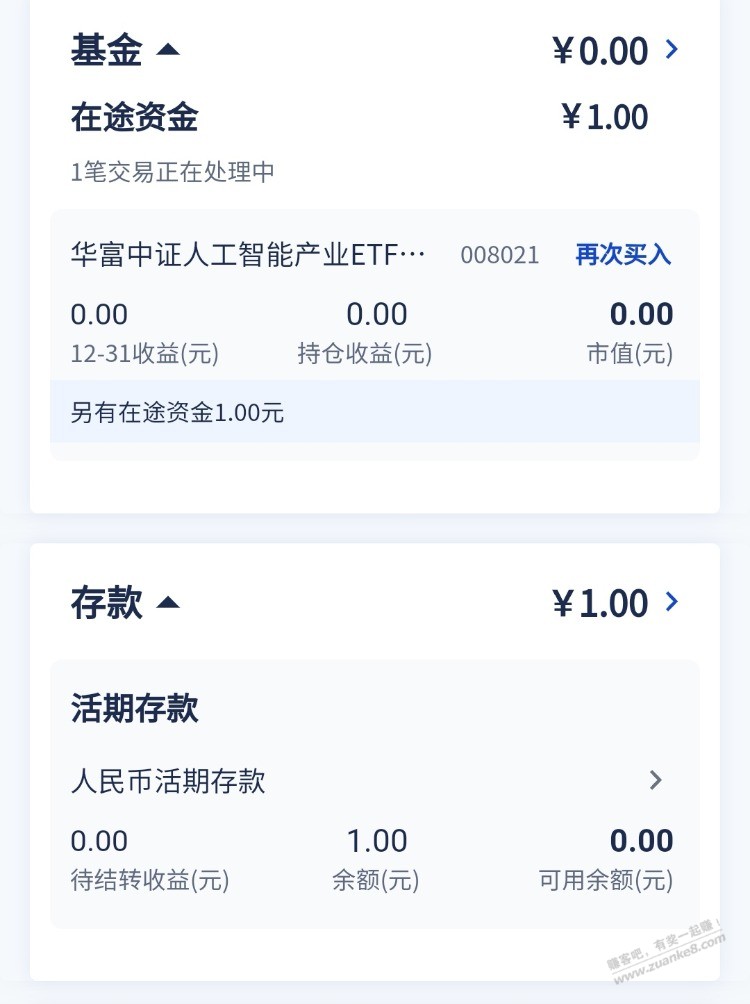The image size is (750, 1004).
Task: Collapse the 基金 section triangle
Action: pyautogui.click(x=168, y=49)
